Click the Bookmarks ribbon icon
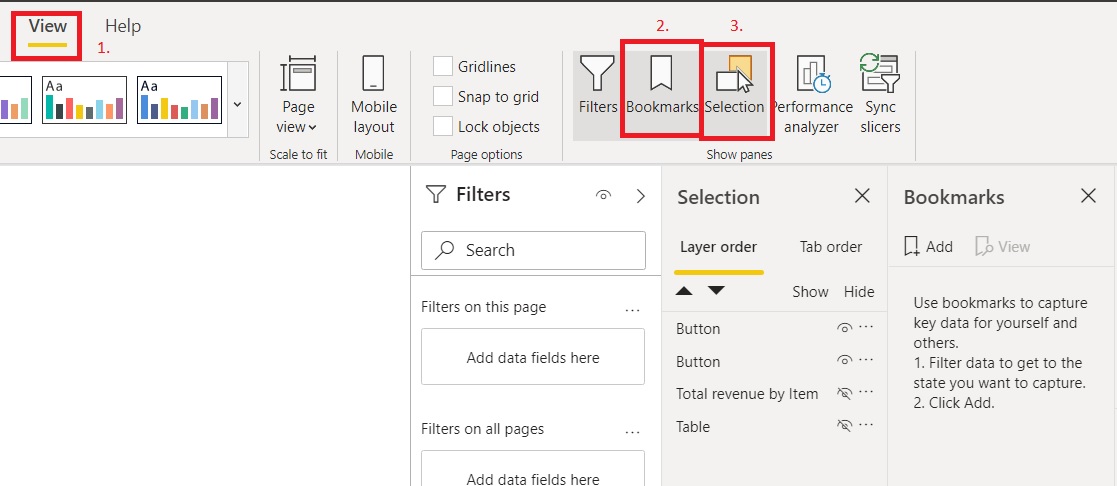Screen dimensions: 1117x486 [661, 91]
